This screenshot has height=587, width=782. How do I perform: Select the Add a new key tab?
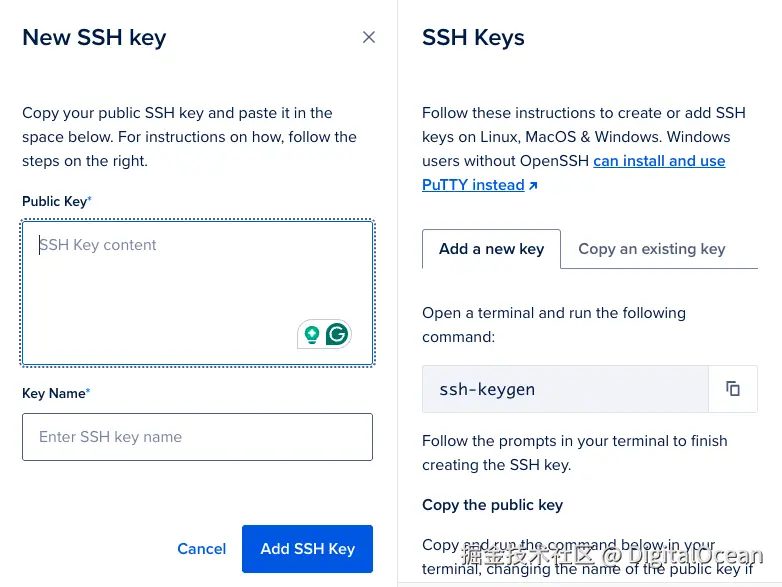[x=491, y=249]
